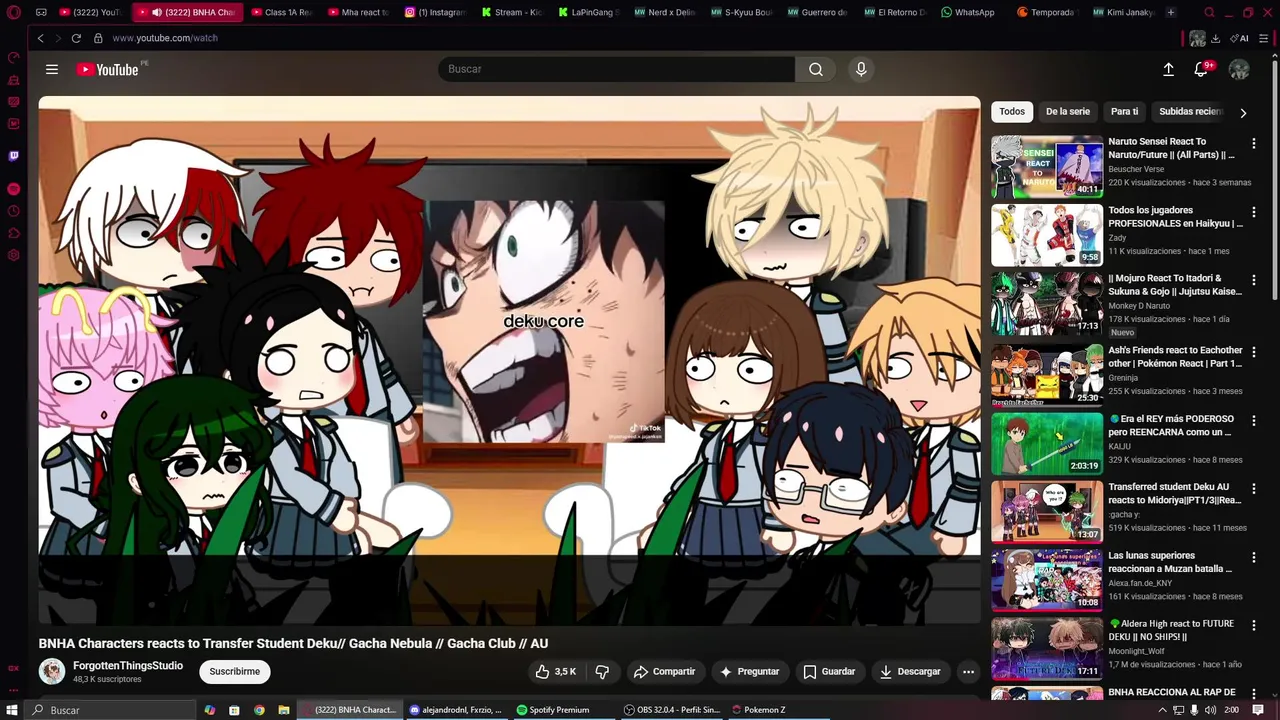Click the Preguntar button
The width and height of the screenshot is (1280, 720).
click(749, 672)
